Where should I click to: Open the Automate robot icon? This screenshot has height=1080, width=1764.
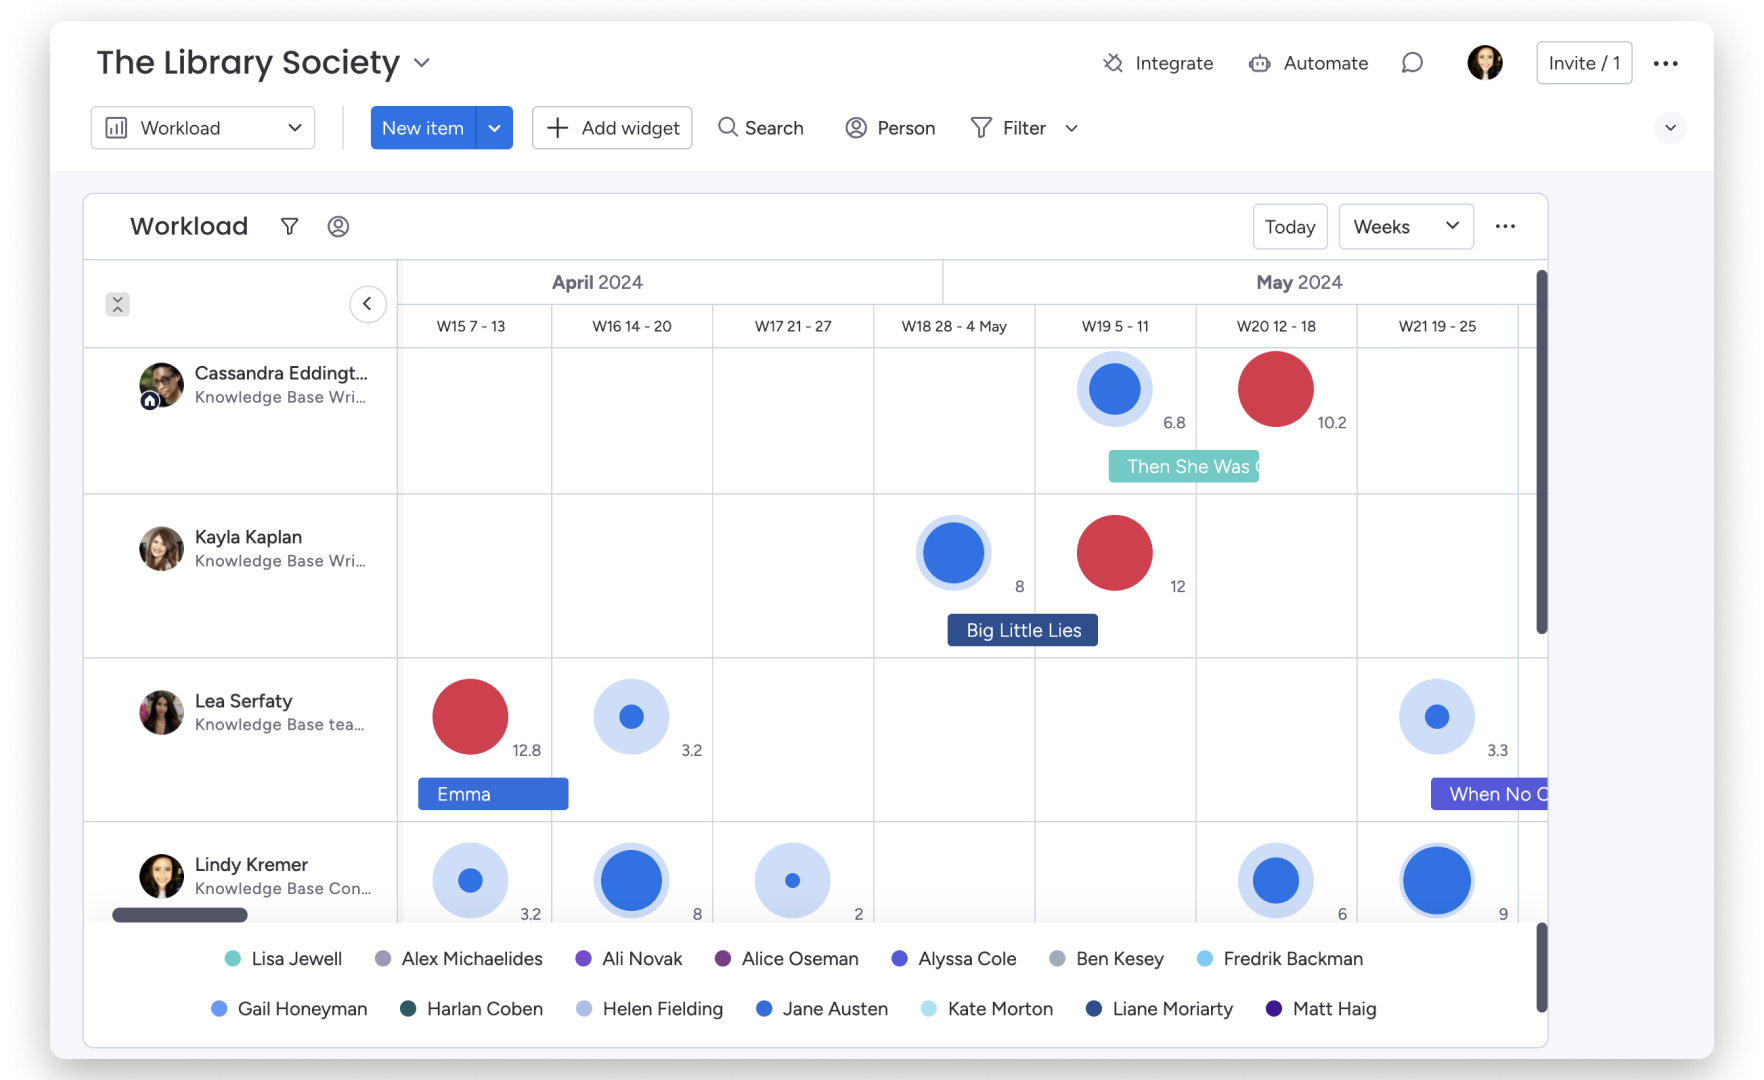[1259, 63]
